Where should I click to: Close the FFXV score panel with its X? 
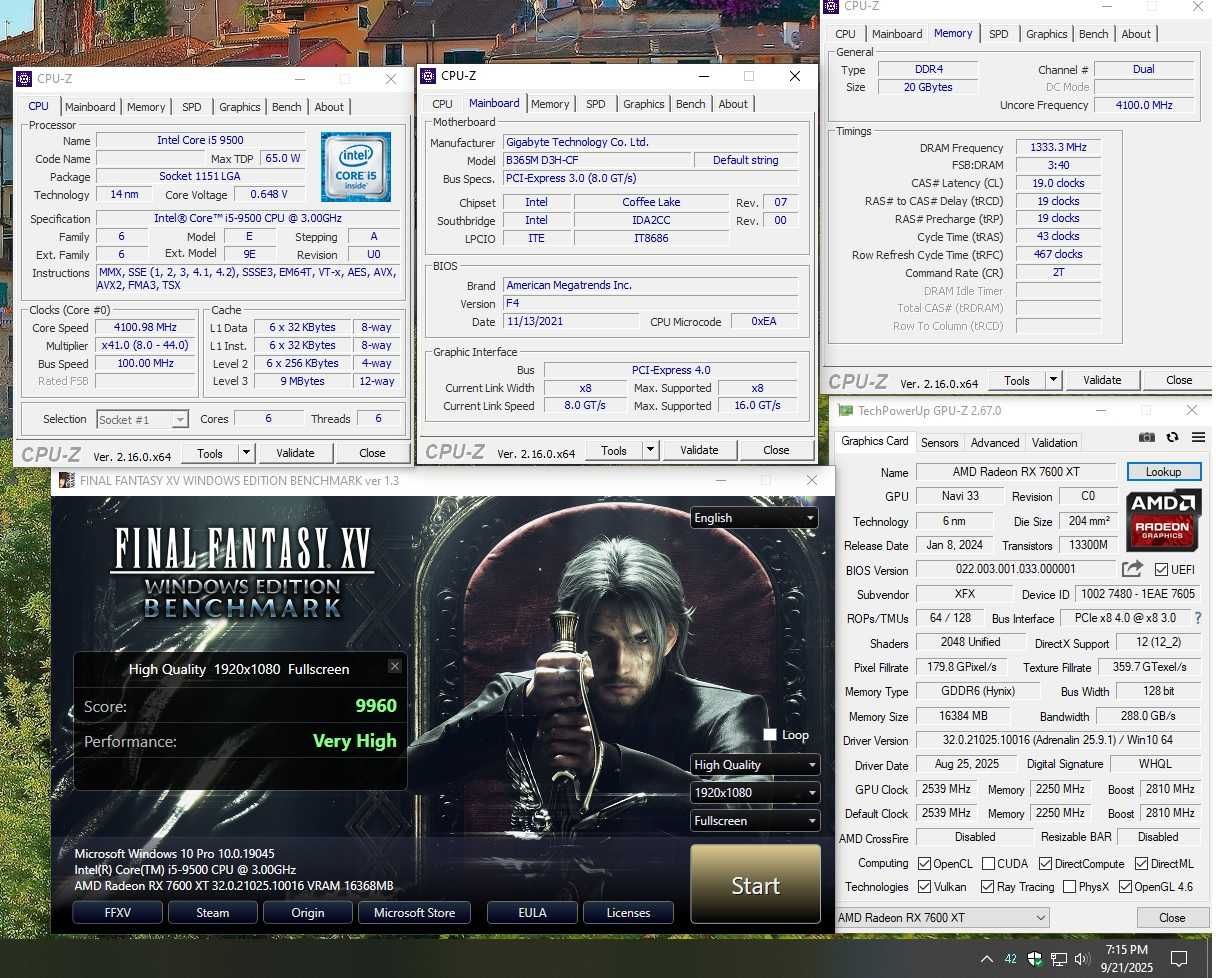pyautogui.click(x=395, y=666)
